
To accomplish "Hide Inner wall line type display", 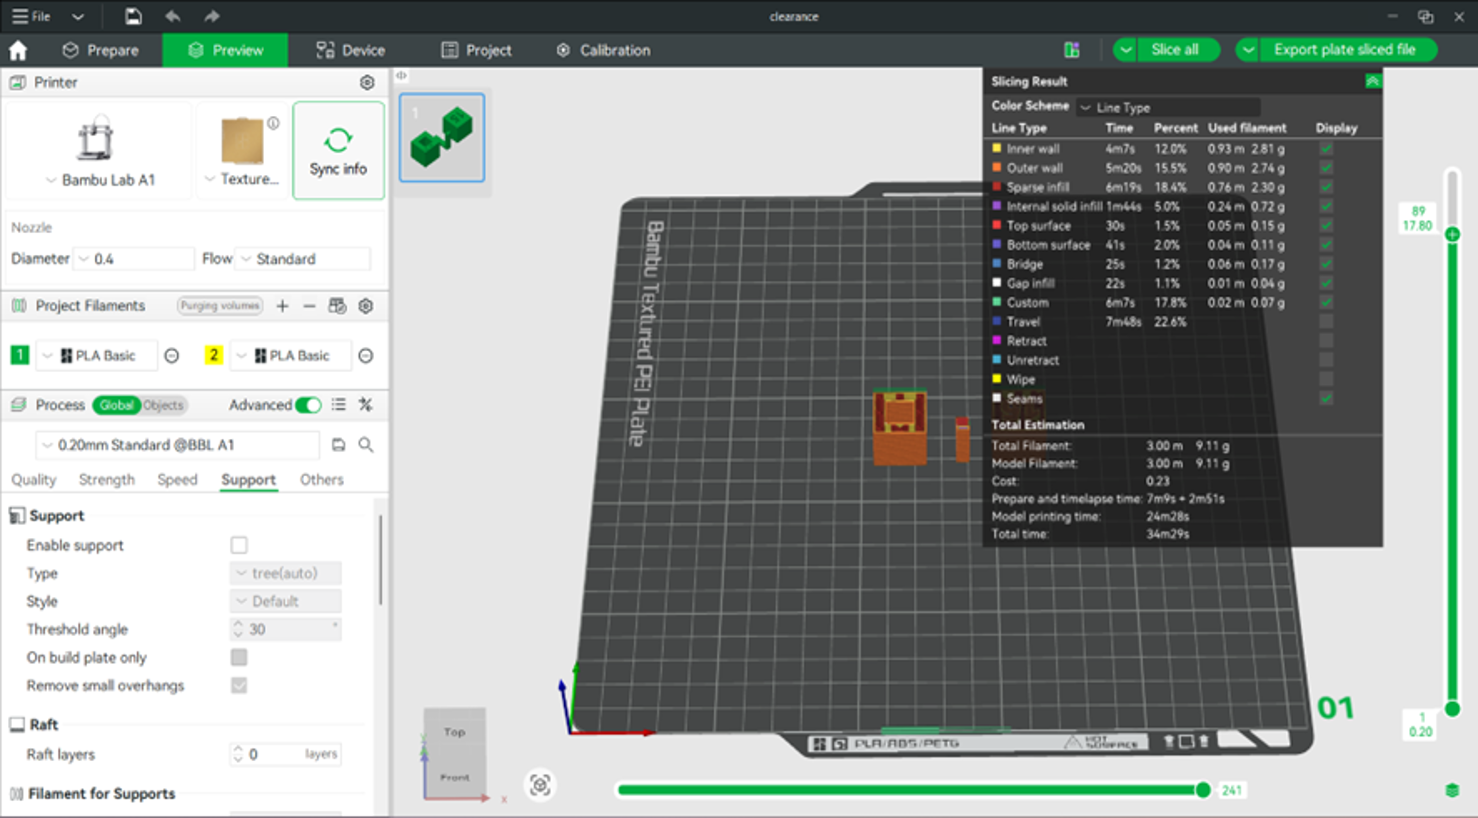I will [1326, 149].
